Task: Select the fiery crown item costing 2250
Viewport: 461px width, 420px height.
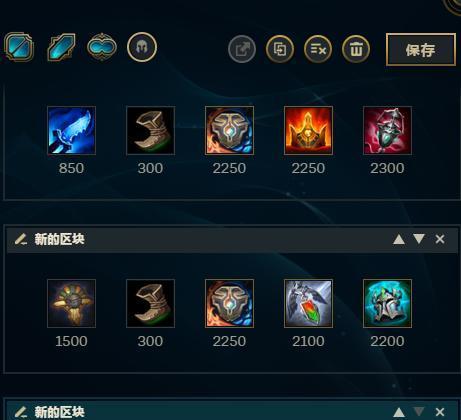Action: click(x=308, y=130)
